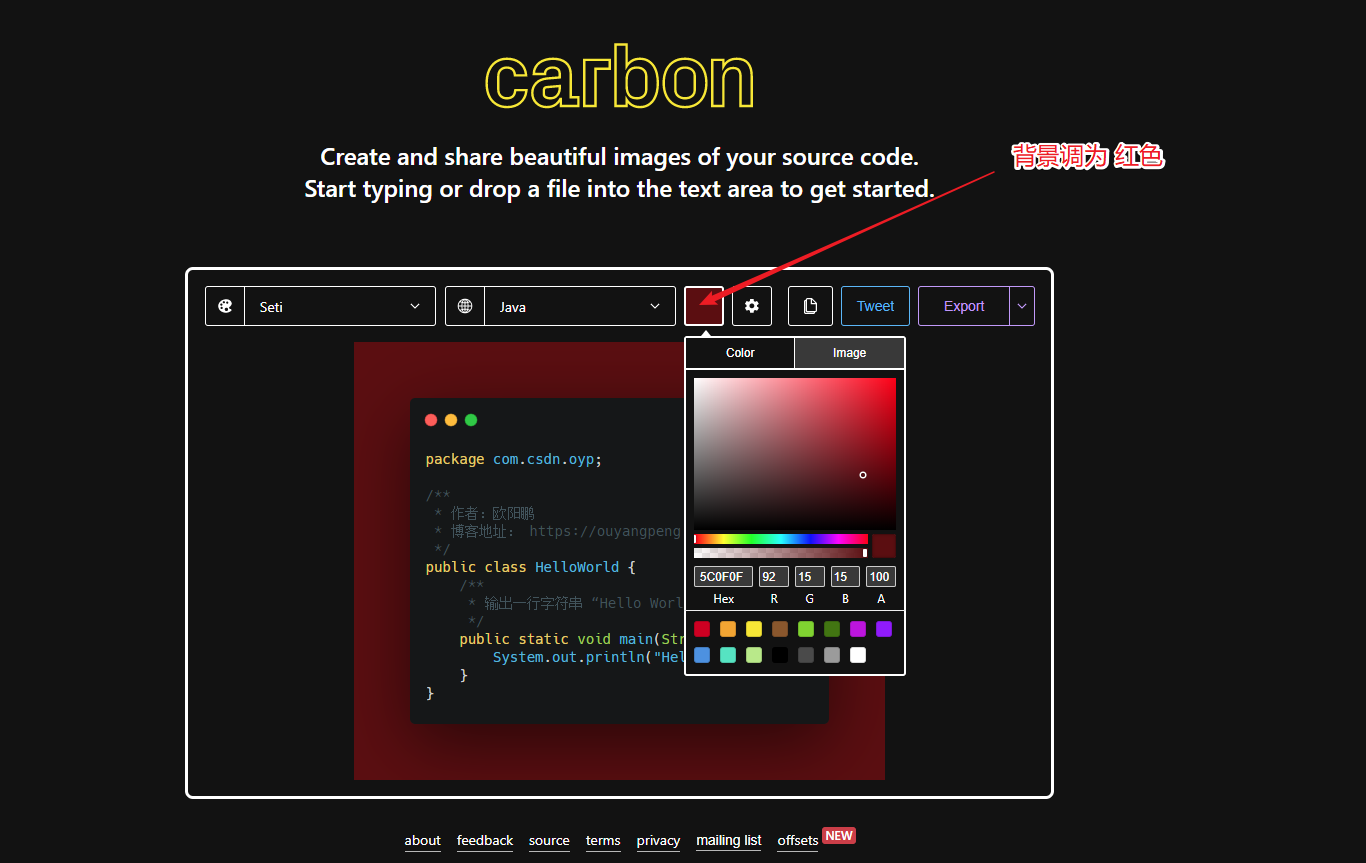This screenshot has width=1366, height=863.
Task: Expand the Export options arrow
Action: point(1022,306)
